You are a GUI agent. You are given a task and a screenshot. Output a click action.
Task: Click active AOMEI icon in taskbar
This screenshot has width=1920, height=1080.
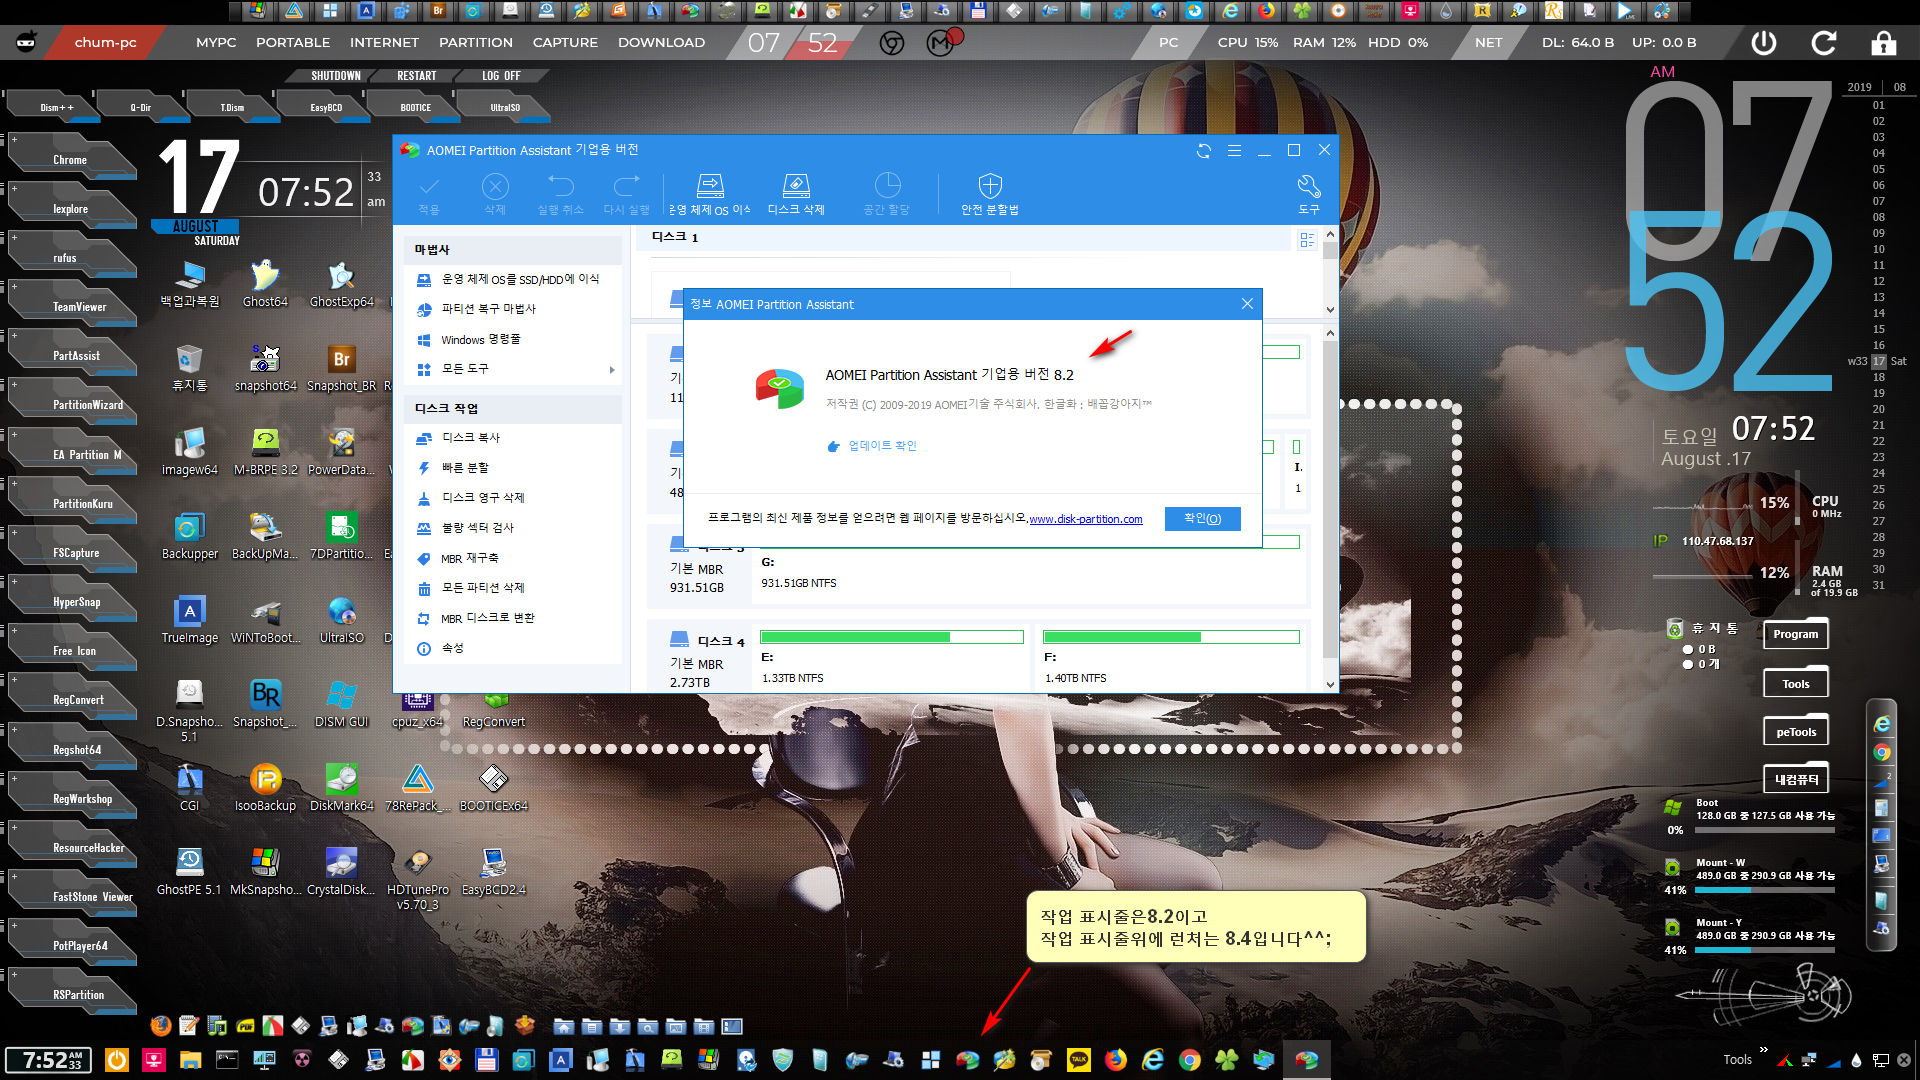[1306, 1060]
